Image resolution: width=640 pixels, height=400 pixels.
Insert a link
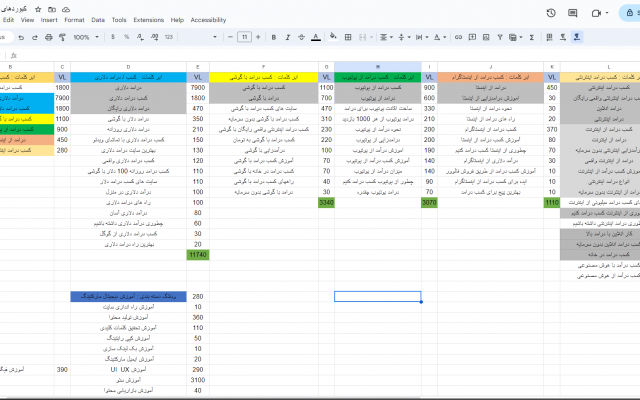pyautogui.click(x=458, y=37)
